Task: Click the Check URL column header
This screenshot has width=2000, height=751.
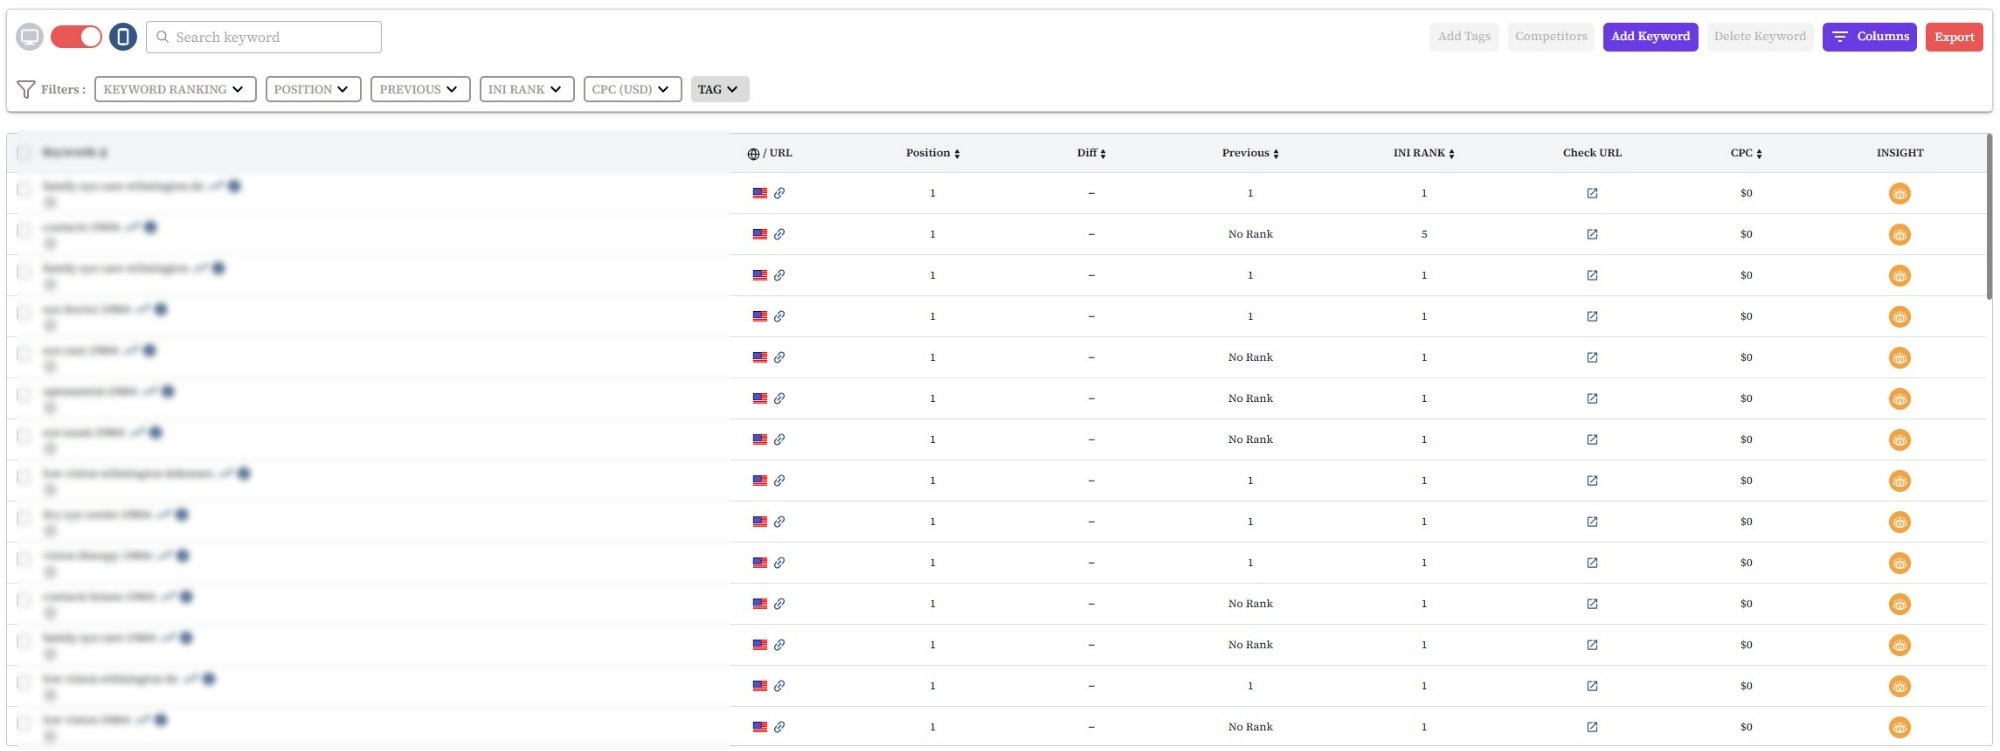Action: 1592,153
